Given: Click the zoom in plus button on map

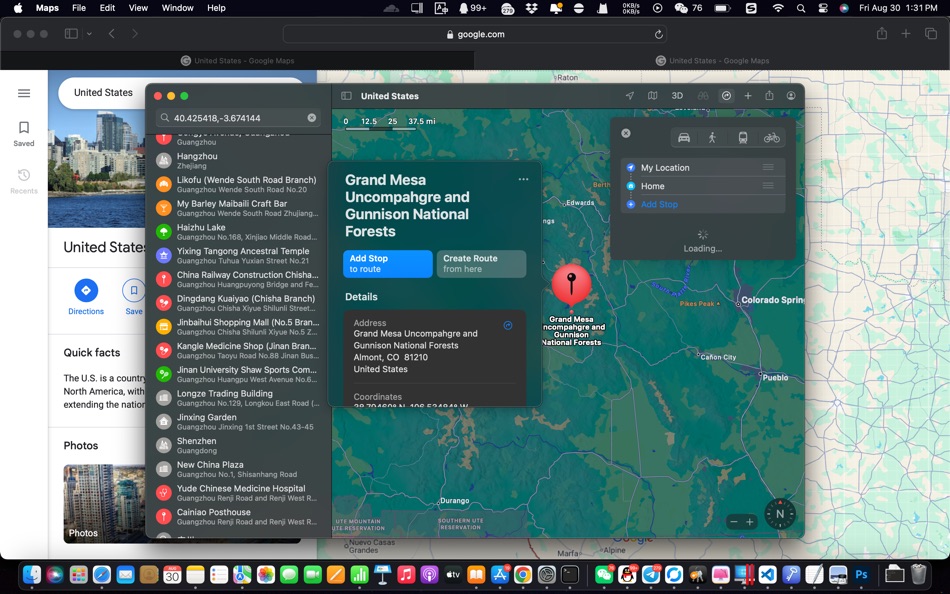Looking at the screenshot, I should [749, 522].
